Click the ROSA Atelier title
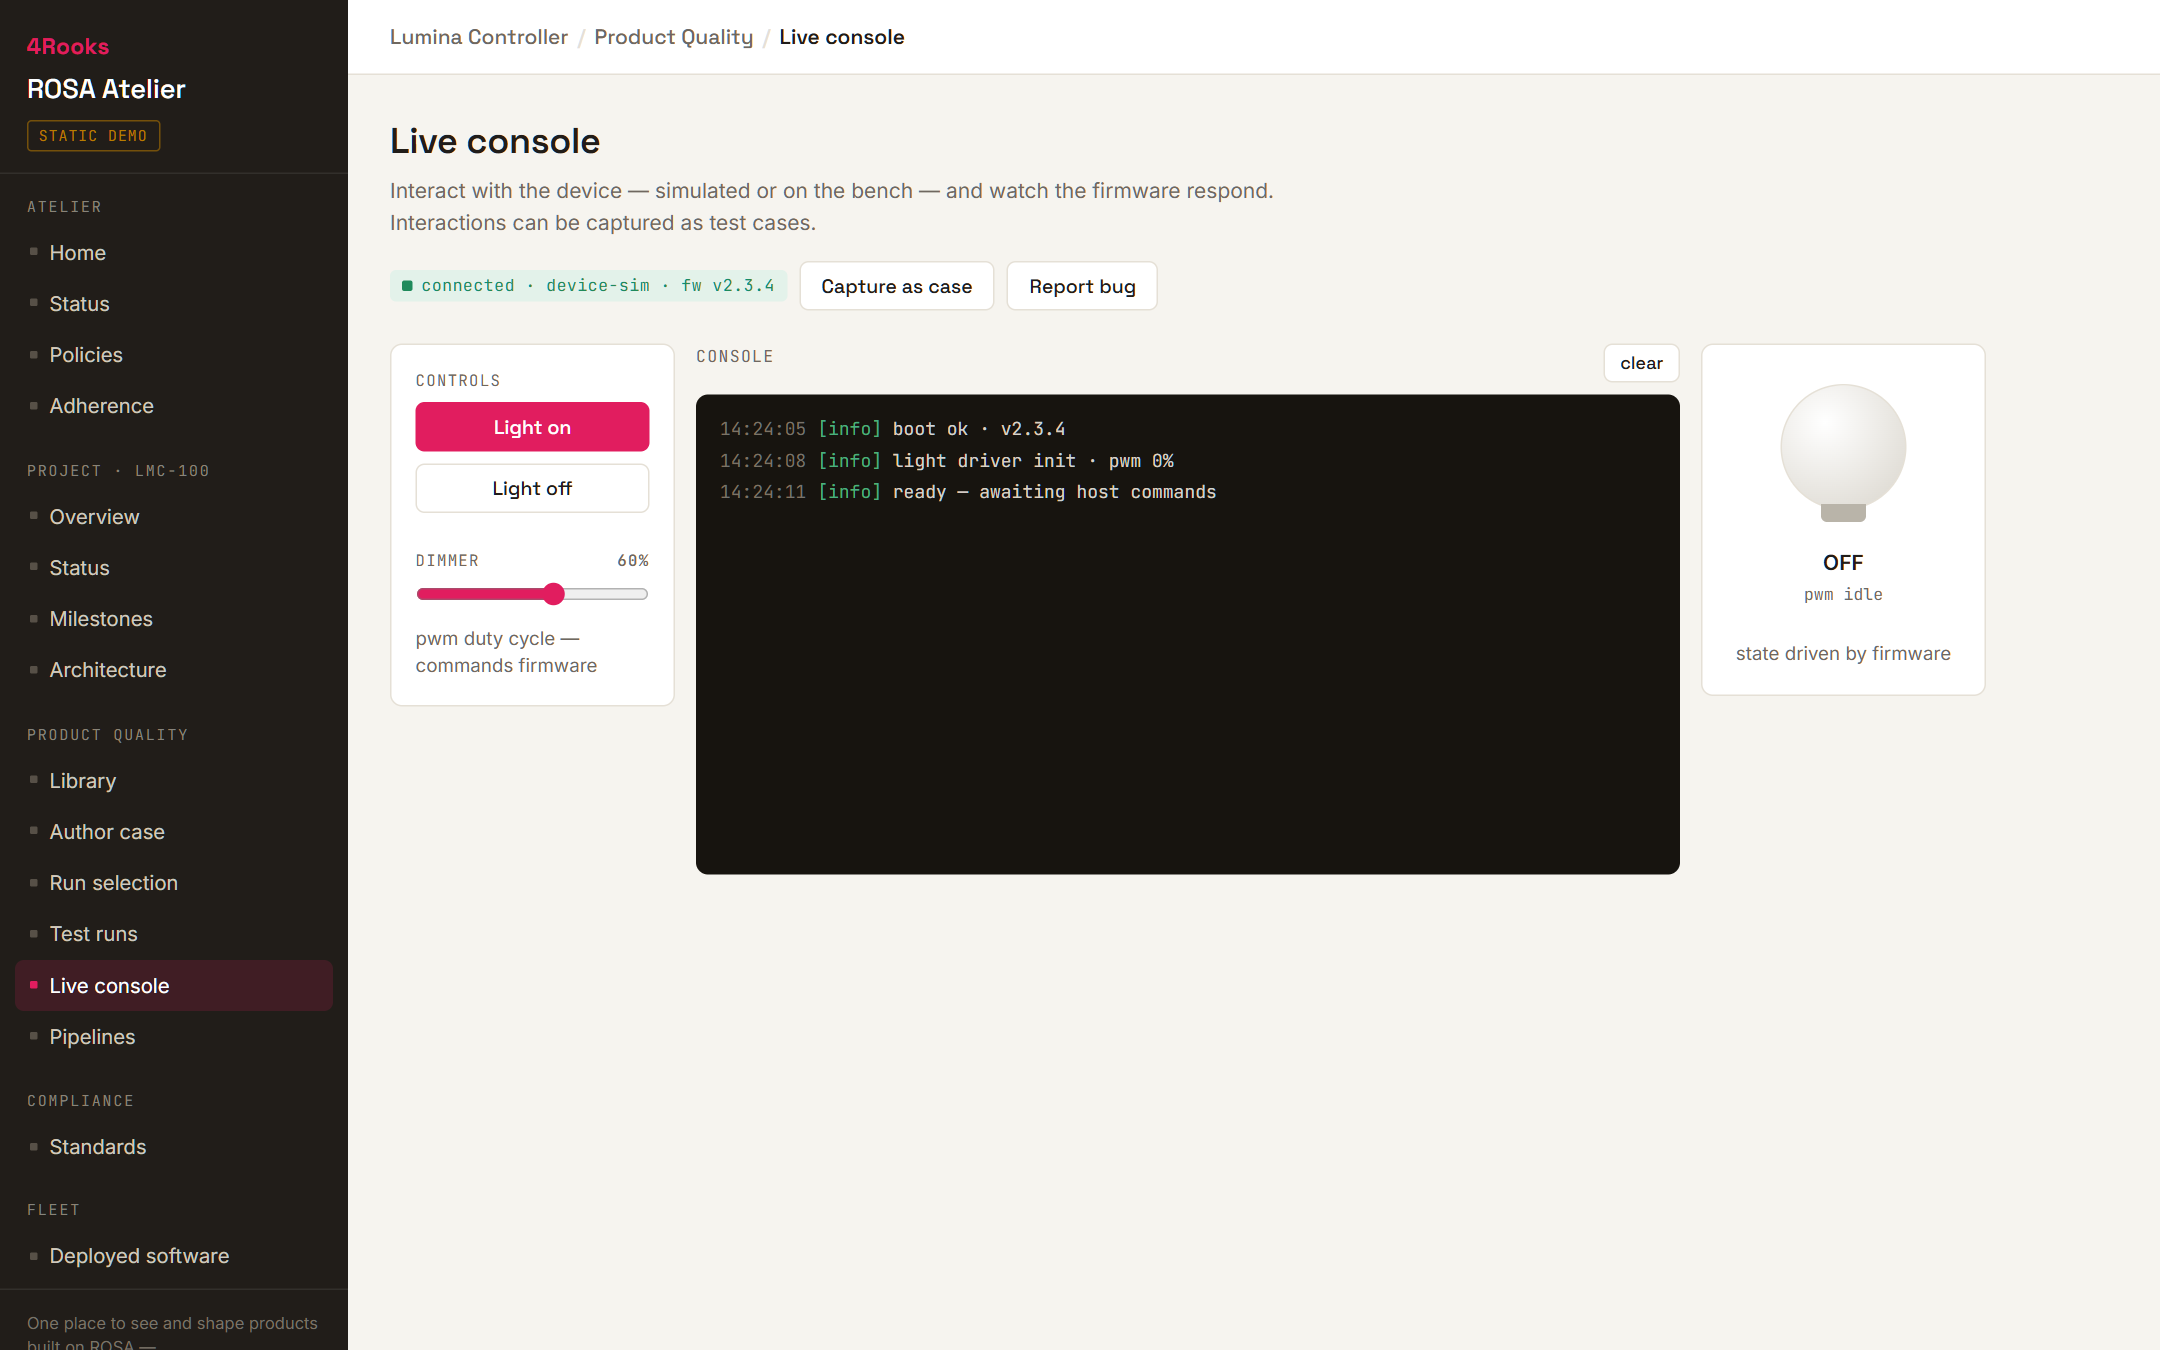This screenshot has width=2160, height=1350. click(x=106, y=89)
